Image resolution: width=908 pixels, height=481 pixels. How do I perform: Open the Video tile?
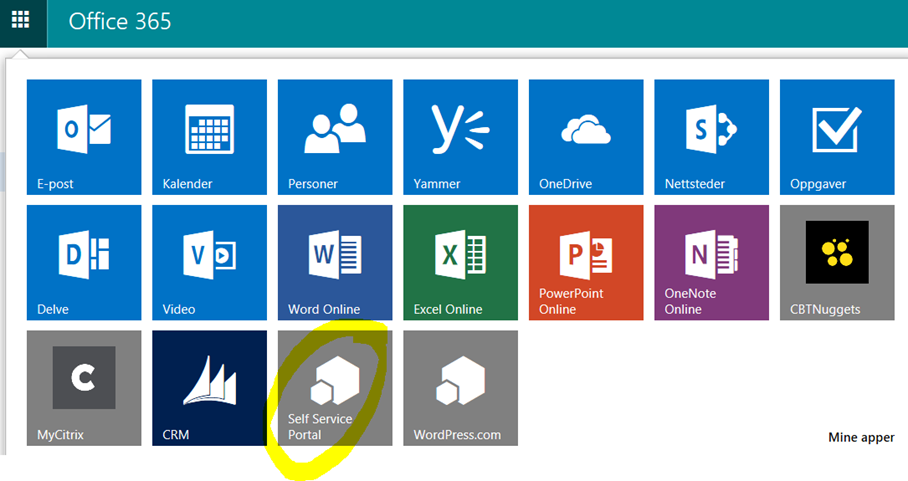(x=210, y=263)
